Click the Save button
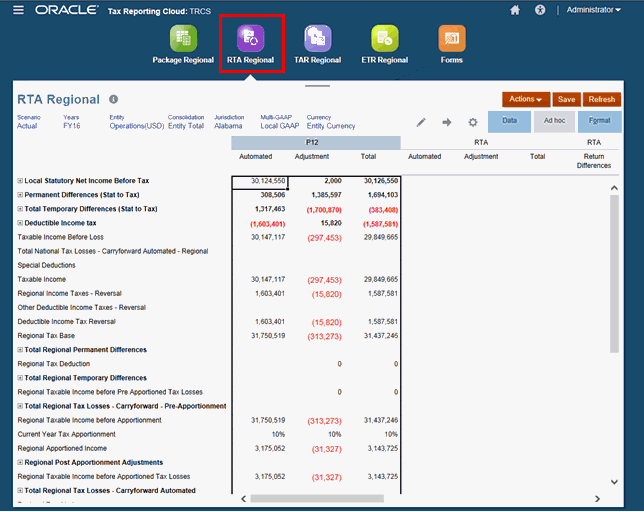The width and height of the screenshot is (644, 512). (x=566, y=99)
